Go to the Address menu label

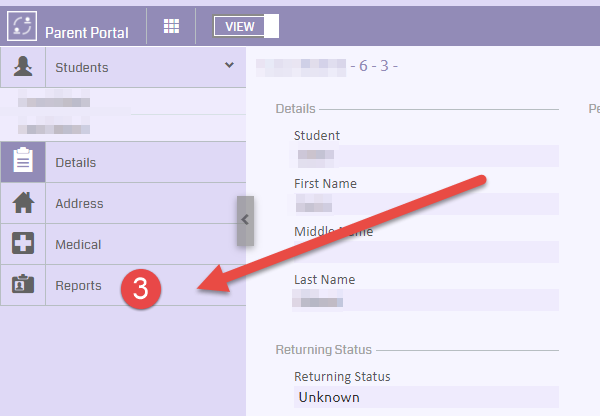[79, 203]
